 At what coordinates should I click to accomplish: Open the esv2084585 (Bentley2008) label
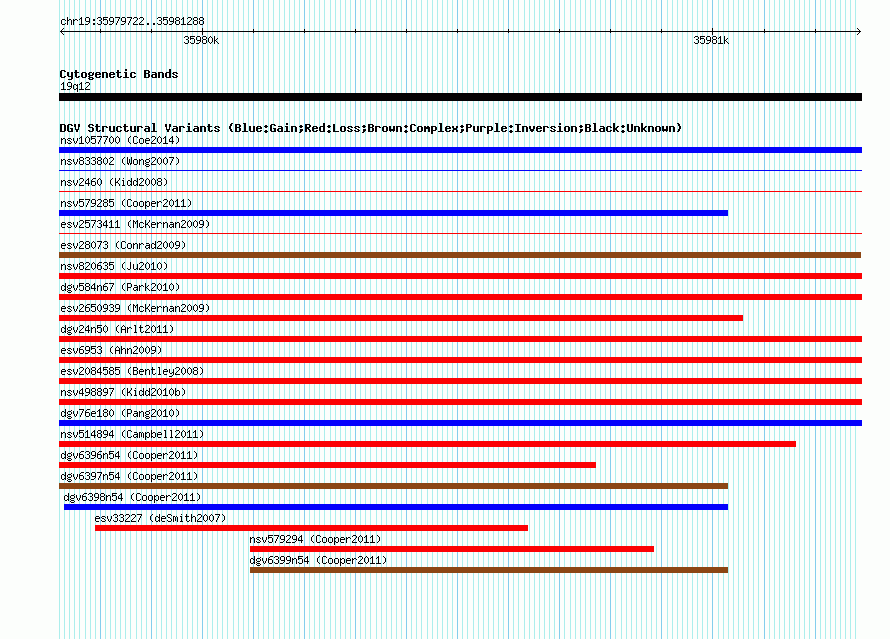click(x=132, y=371)
